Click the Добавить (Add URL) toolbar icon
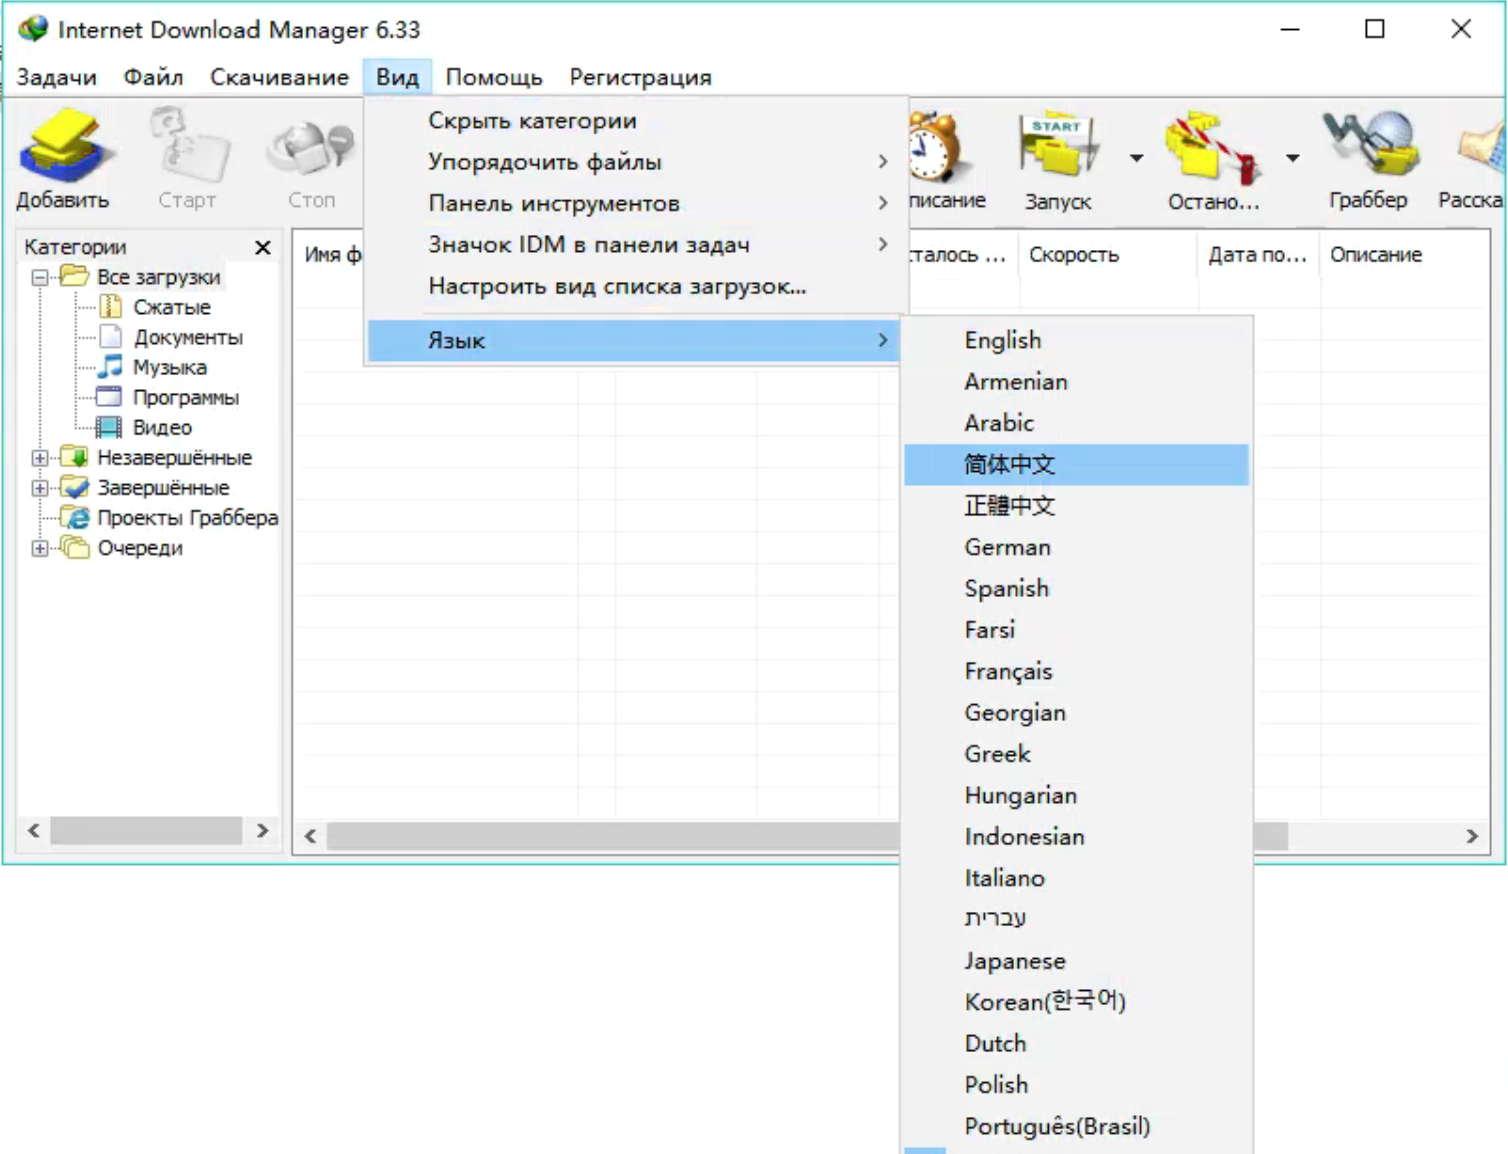The image size is (1508, 1154). tap(65, 148)
